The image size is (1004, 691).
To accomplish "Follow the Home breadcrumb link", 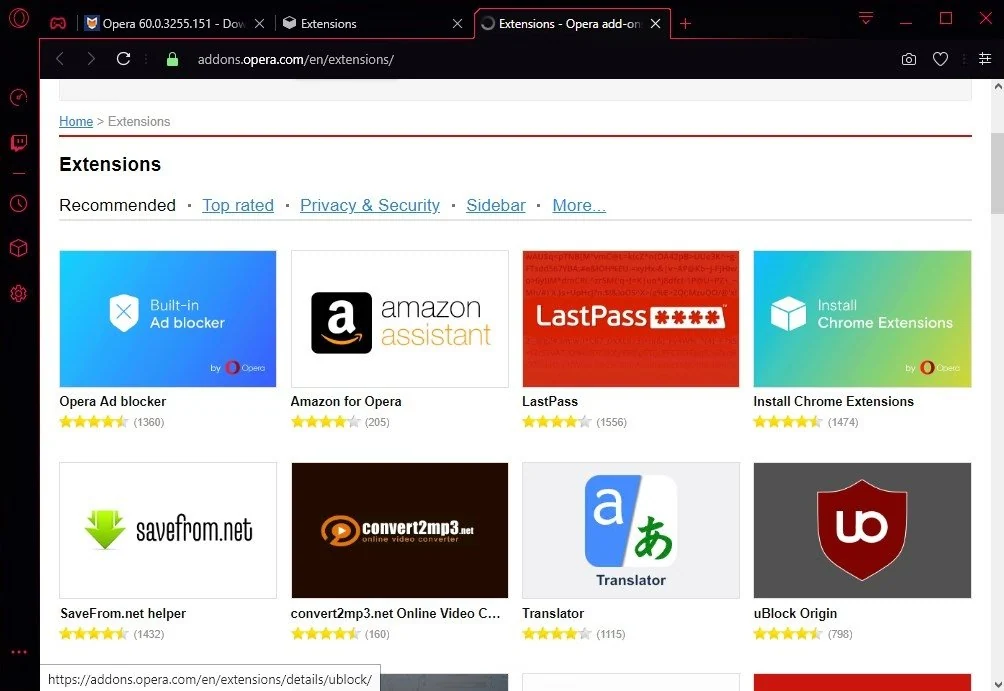I will tap(76, 122).
